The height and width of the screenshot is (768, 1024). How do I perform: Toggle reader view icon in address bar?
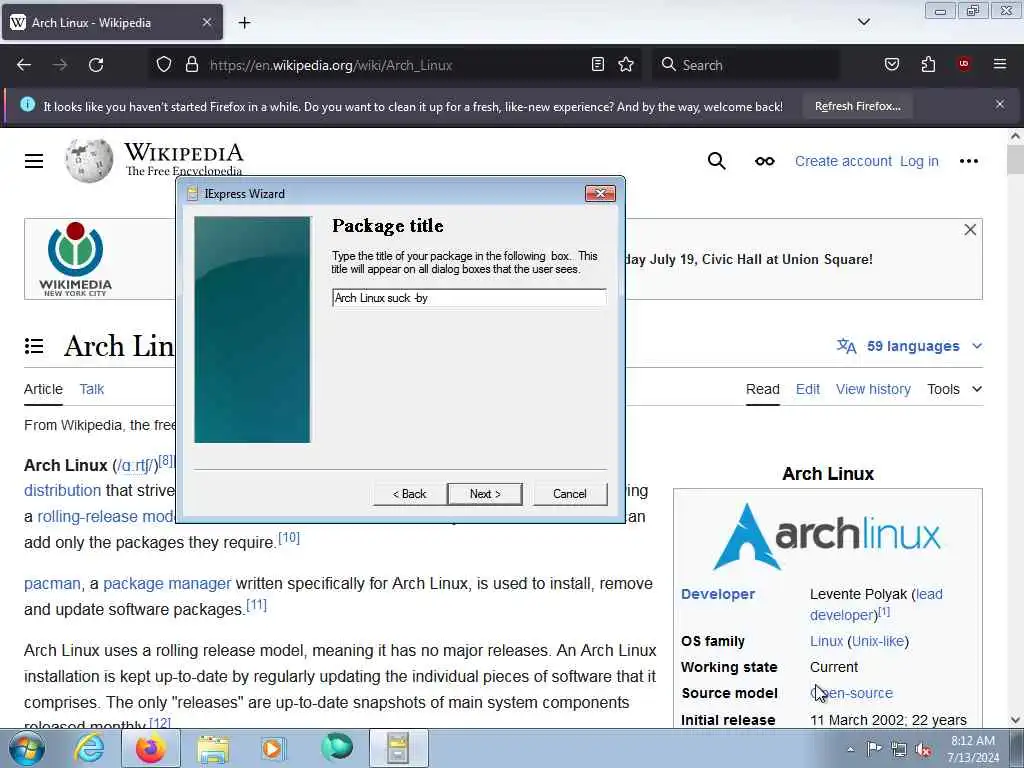click(598, 65)
